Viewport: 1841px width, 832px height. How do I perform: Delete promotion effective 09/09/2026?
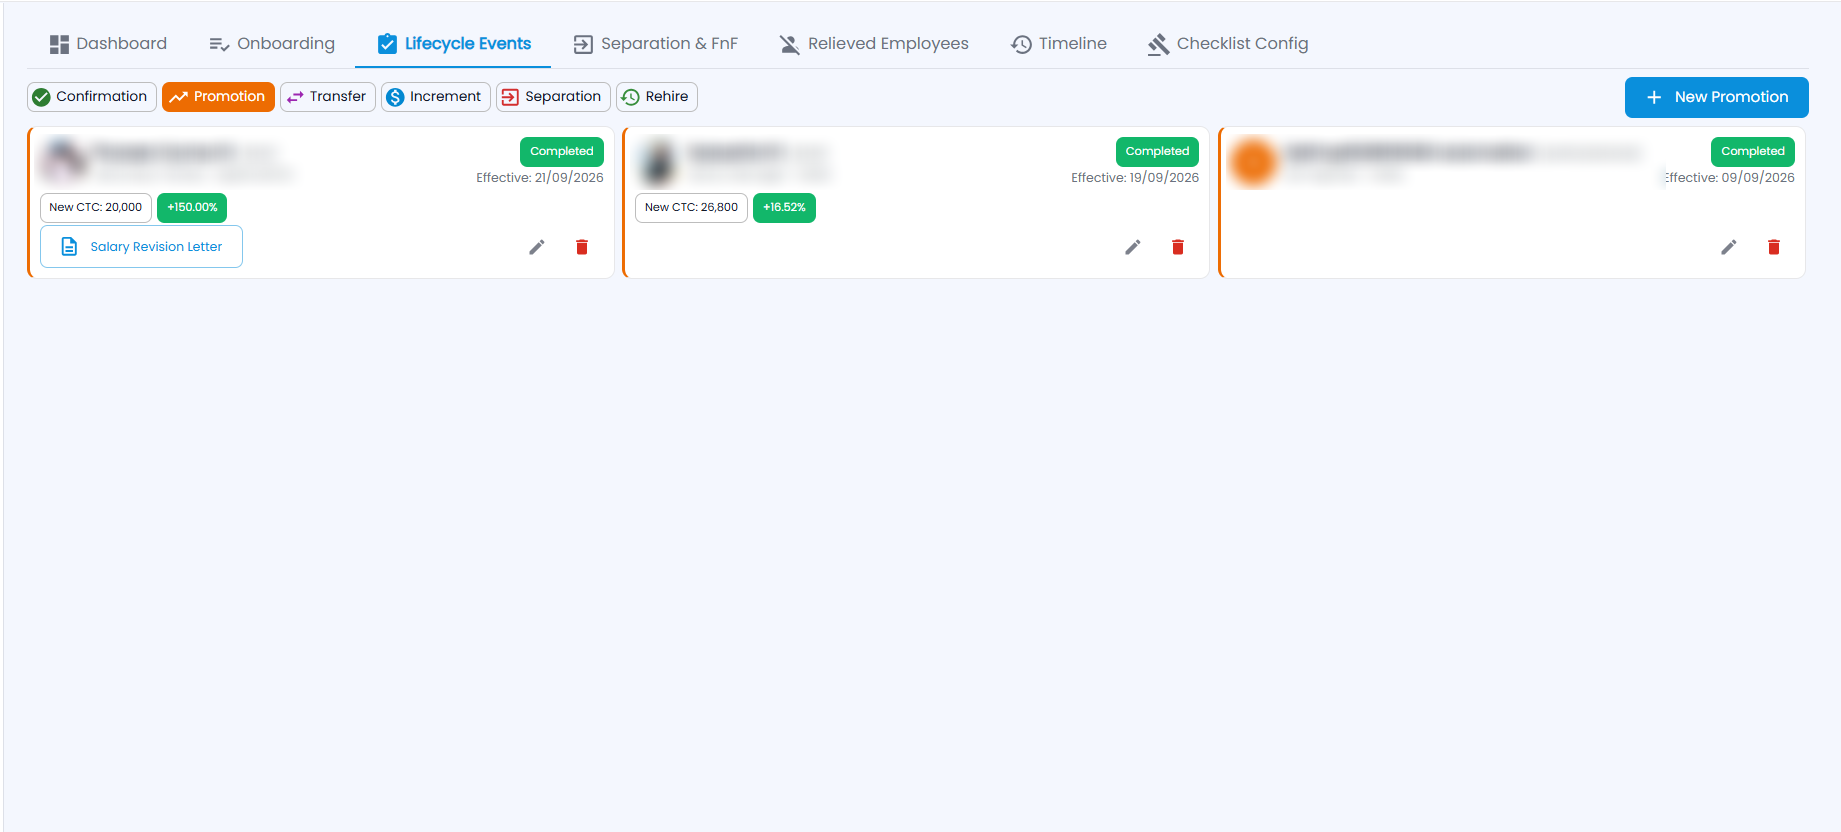[x=1774, y=247]
